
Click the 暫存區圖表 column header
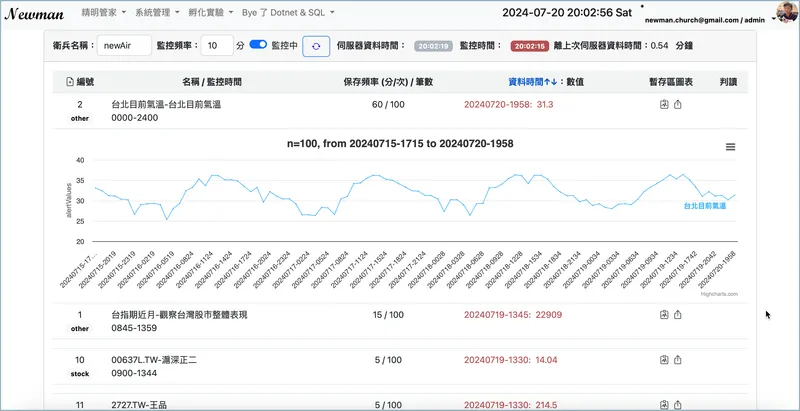[x=671, y=82]
